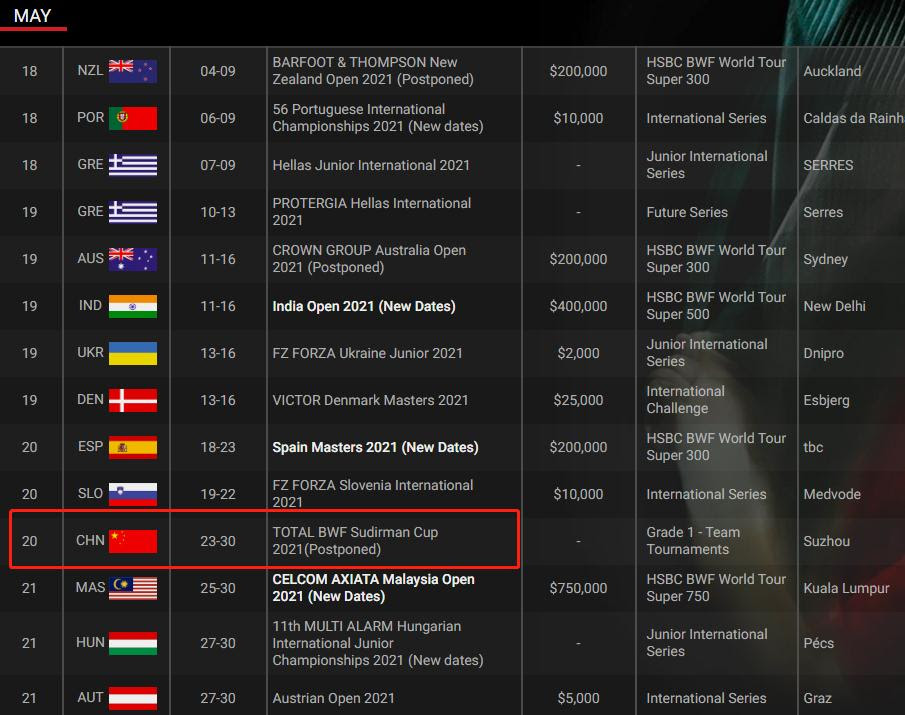This screenshot has width=905, height=715.
Task: Click the Slovenia flag icon
Action: coord(133,494)
